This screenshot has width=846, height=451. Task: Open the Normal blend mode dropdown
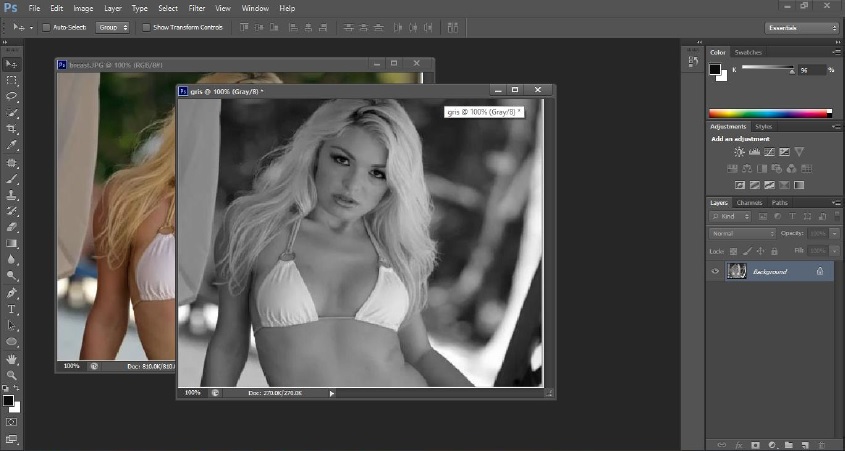point(741,233)
